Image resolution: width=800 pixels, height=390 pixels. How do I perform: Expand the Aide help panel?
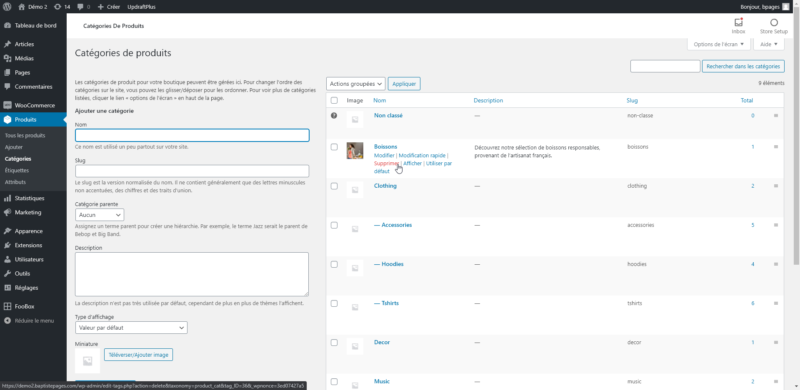[x=768, y=44]
